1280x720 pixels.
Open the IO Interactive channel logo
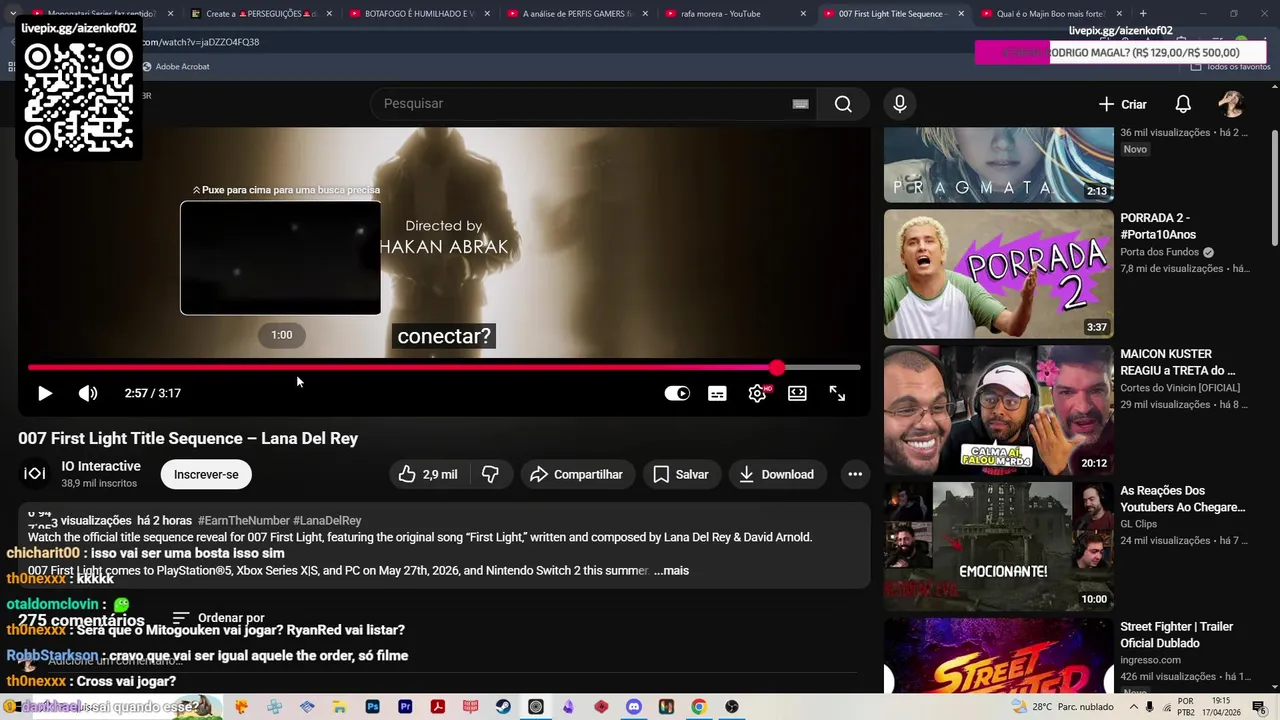[x=34, y=474]
